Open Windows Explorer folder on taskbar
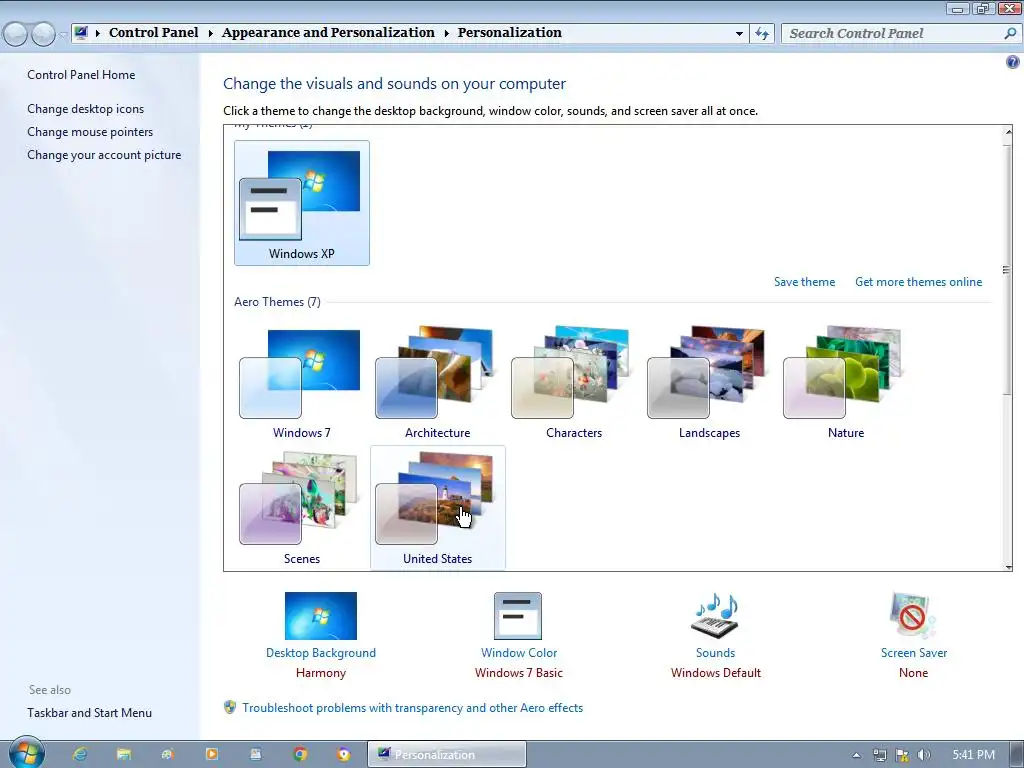1024x768 pixels. (x=123, y=754)
